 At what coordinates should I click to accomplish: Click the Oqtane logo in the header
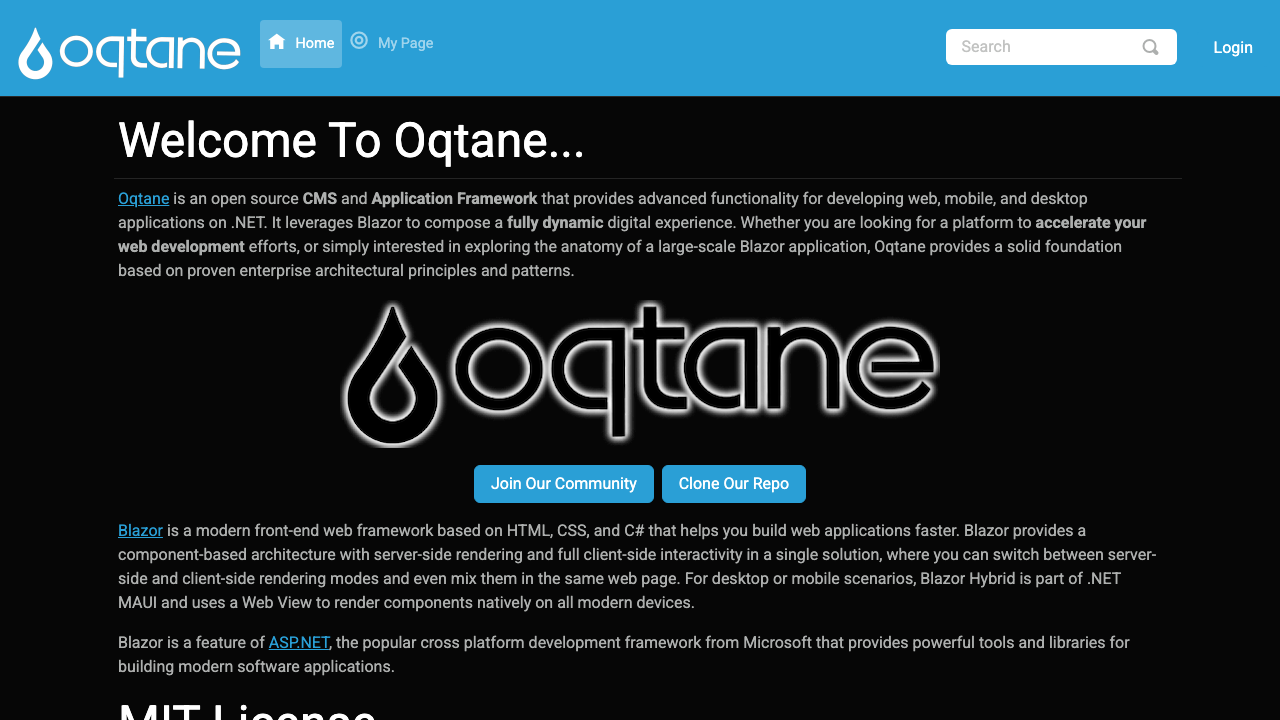point(129,52)
